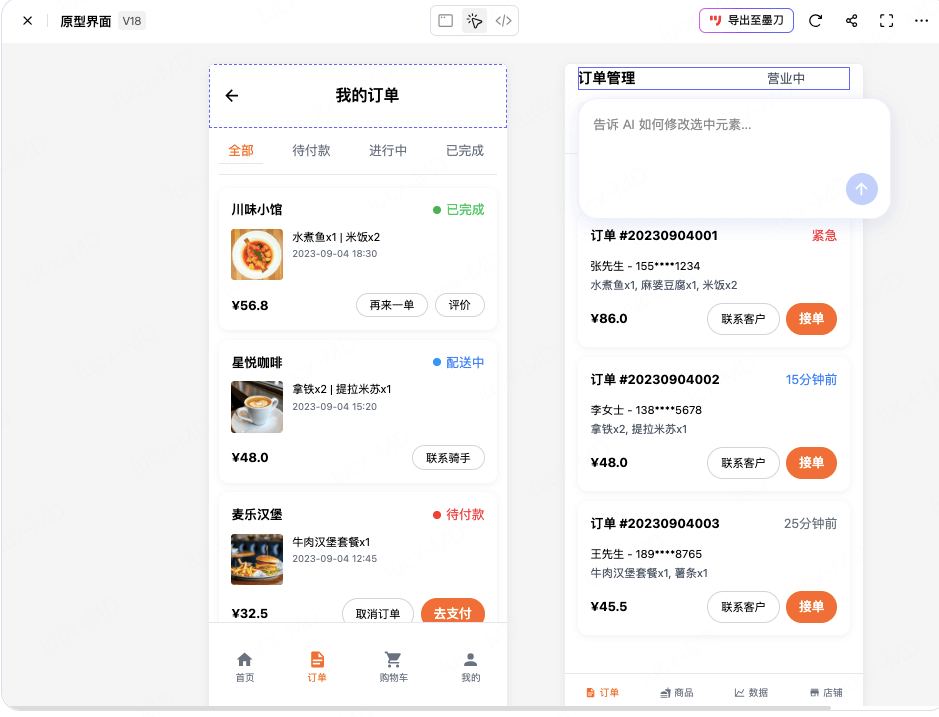939x717 pixels.
Task: Click 再来一单 on 川味小馆 order
Action: (392, 305)
